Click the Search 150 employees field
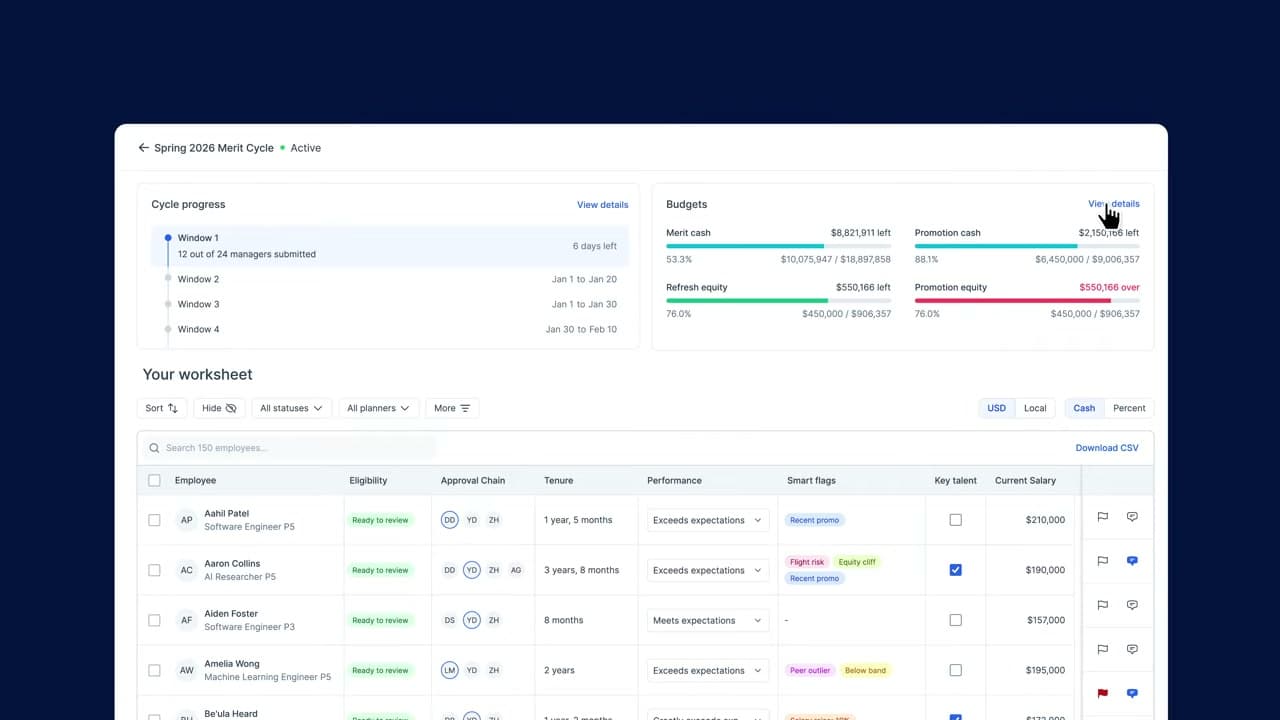 292,448
